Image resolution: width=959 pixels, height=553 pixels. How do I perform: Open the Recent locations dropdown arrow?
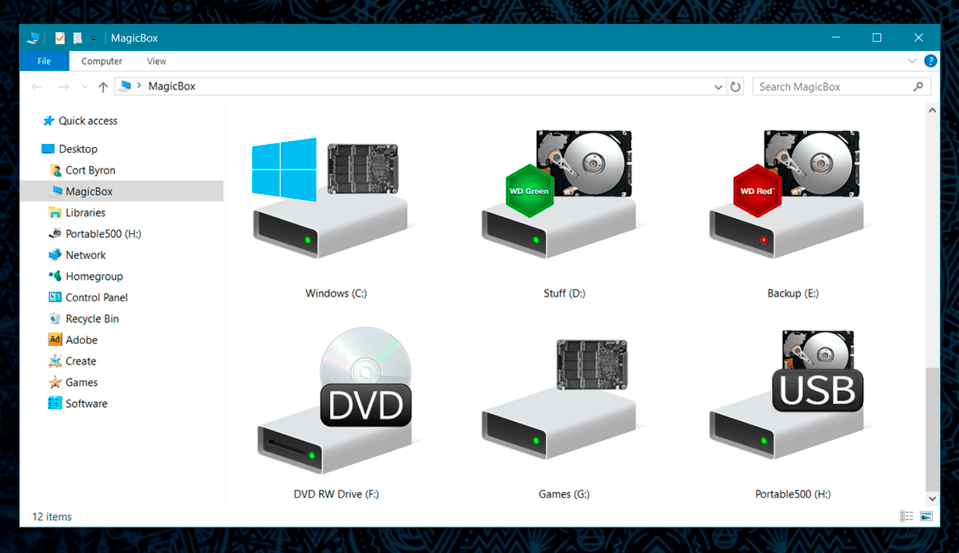pos(84,87)
